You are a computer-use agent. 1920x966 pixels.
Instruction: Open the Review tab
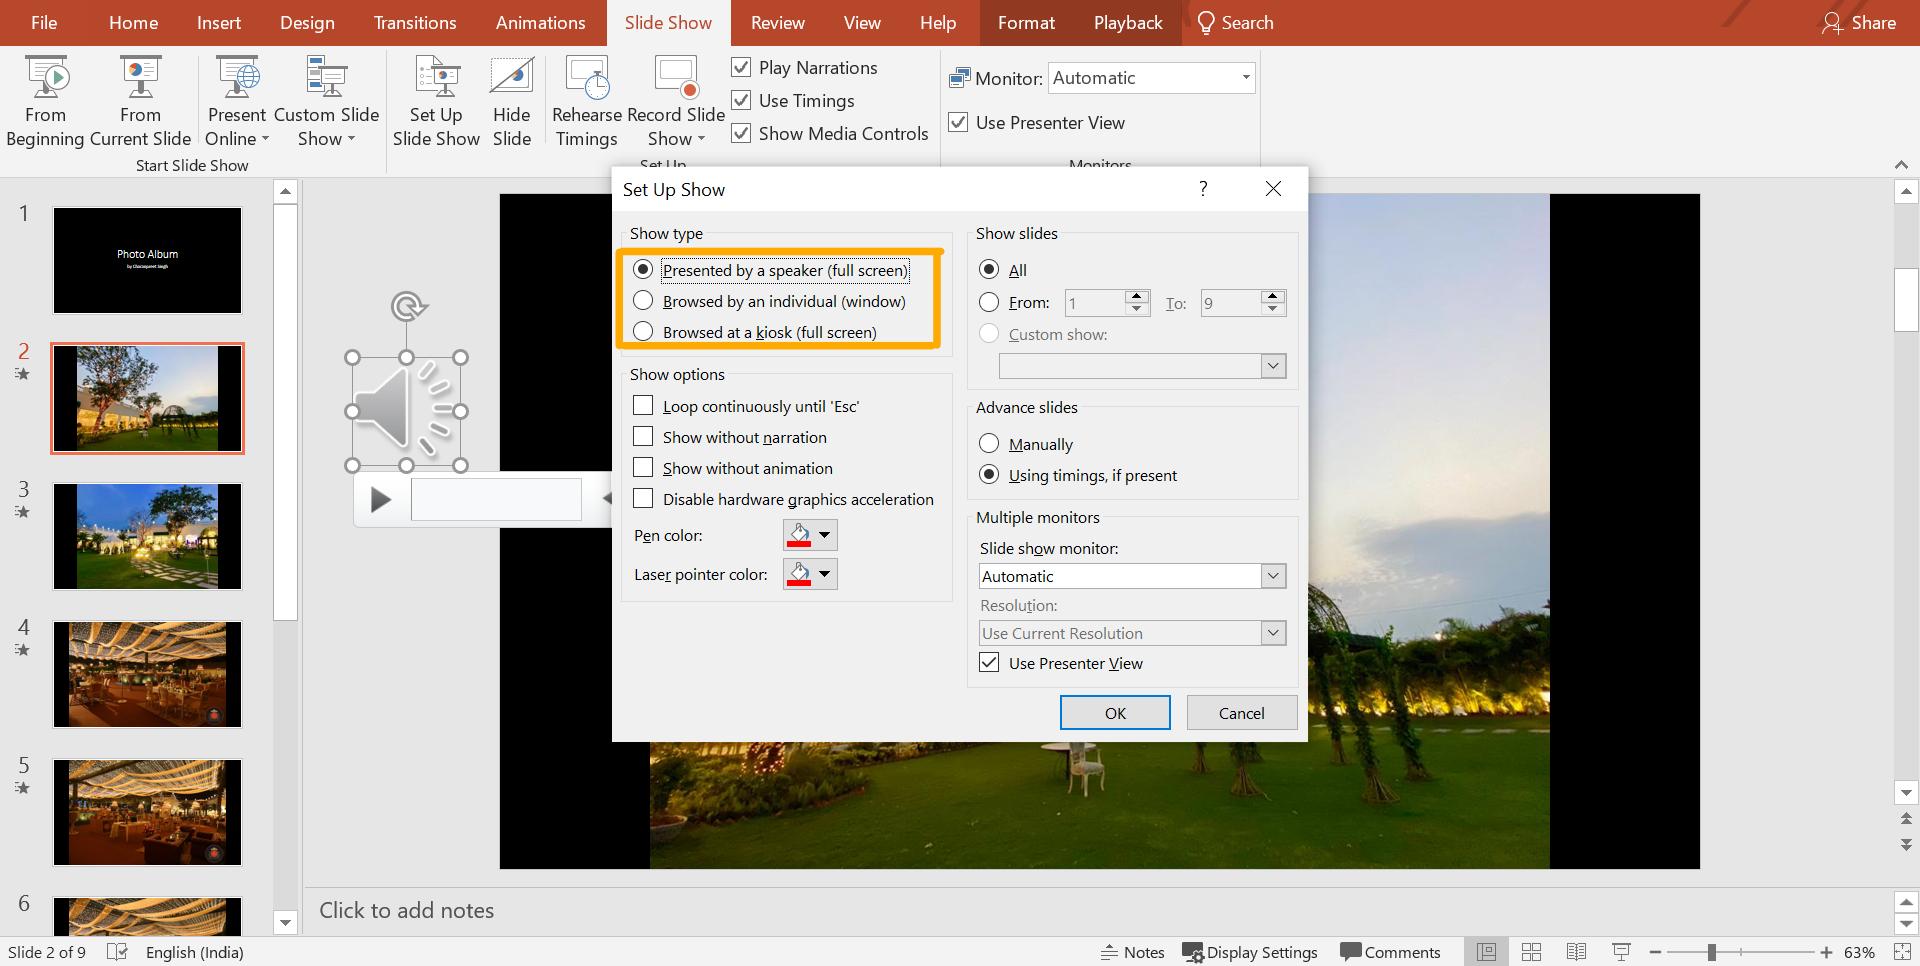pos(776,22)
